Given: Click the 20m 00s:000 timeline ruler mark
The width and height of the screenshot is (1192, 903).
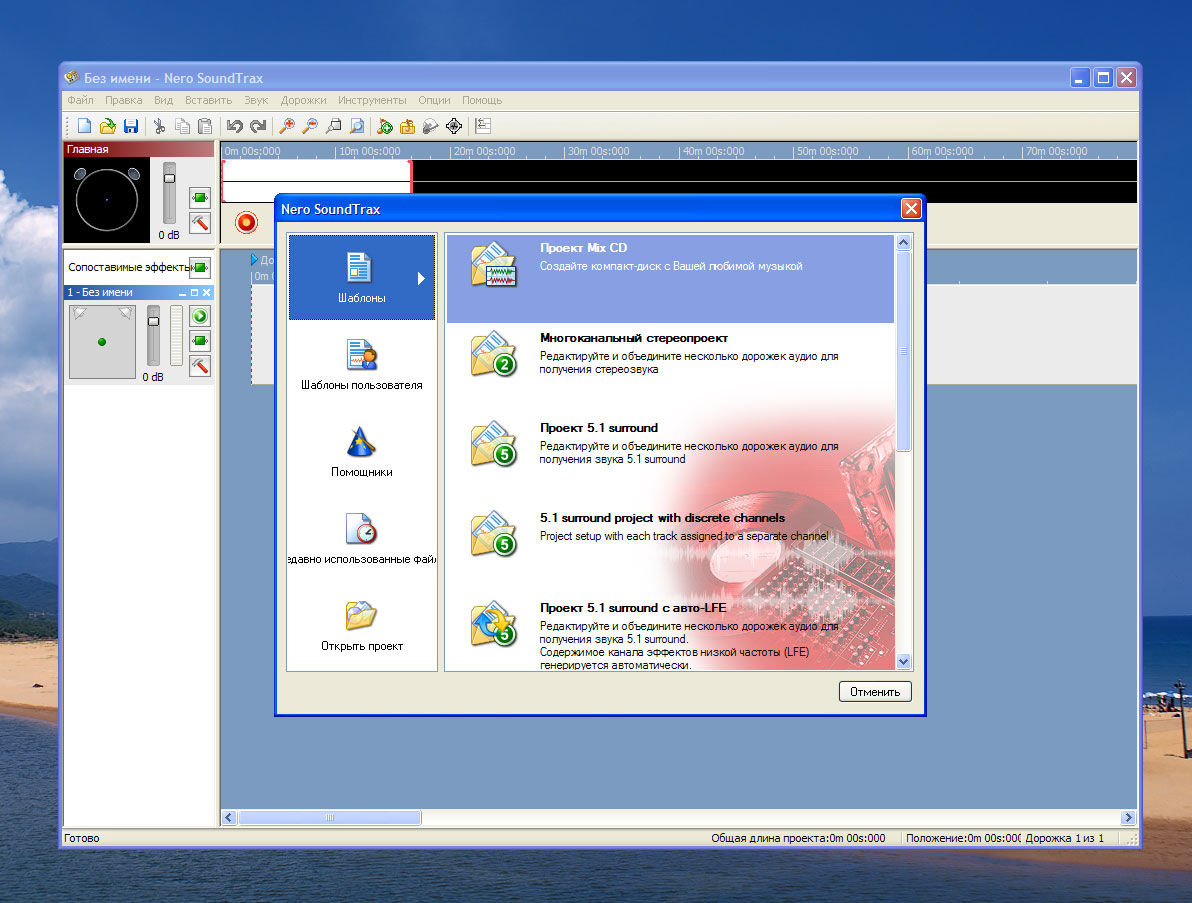Looking at the screenshot, I should tap(484, 151).
